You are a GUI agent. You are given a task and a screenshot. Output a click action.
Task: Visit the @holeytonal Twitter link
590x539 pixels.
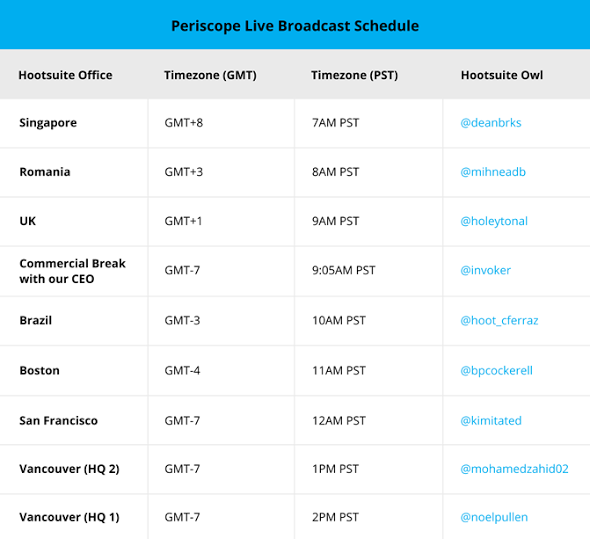(x=494, y=221)
